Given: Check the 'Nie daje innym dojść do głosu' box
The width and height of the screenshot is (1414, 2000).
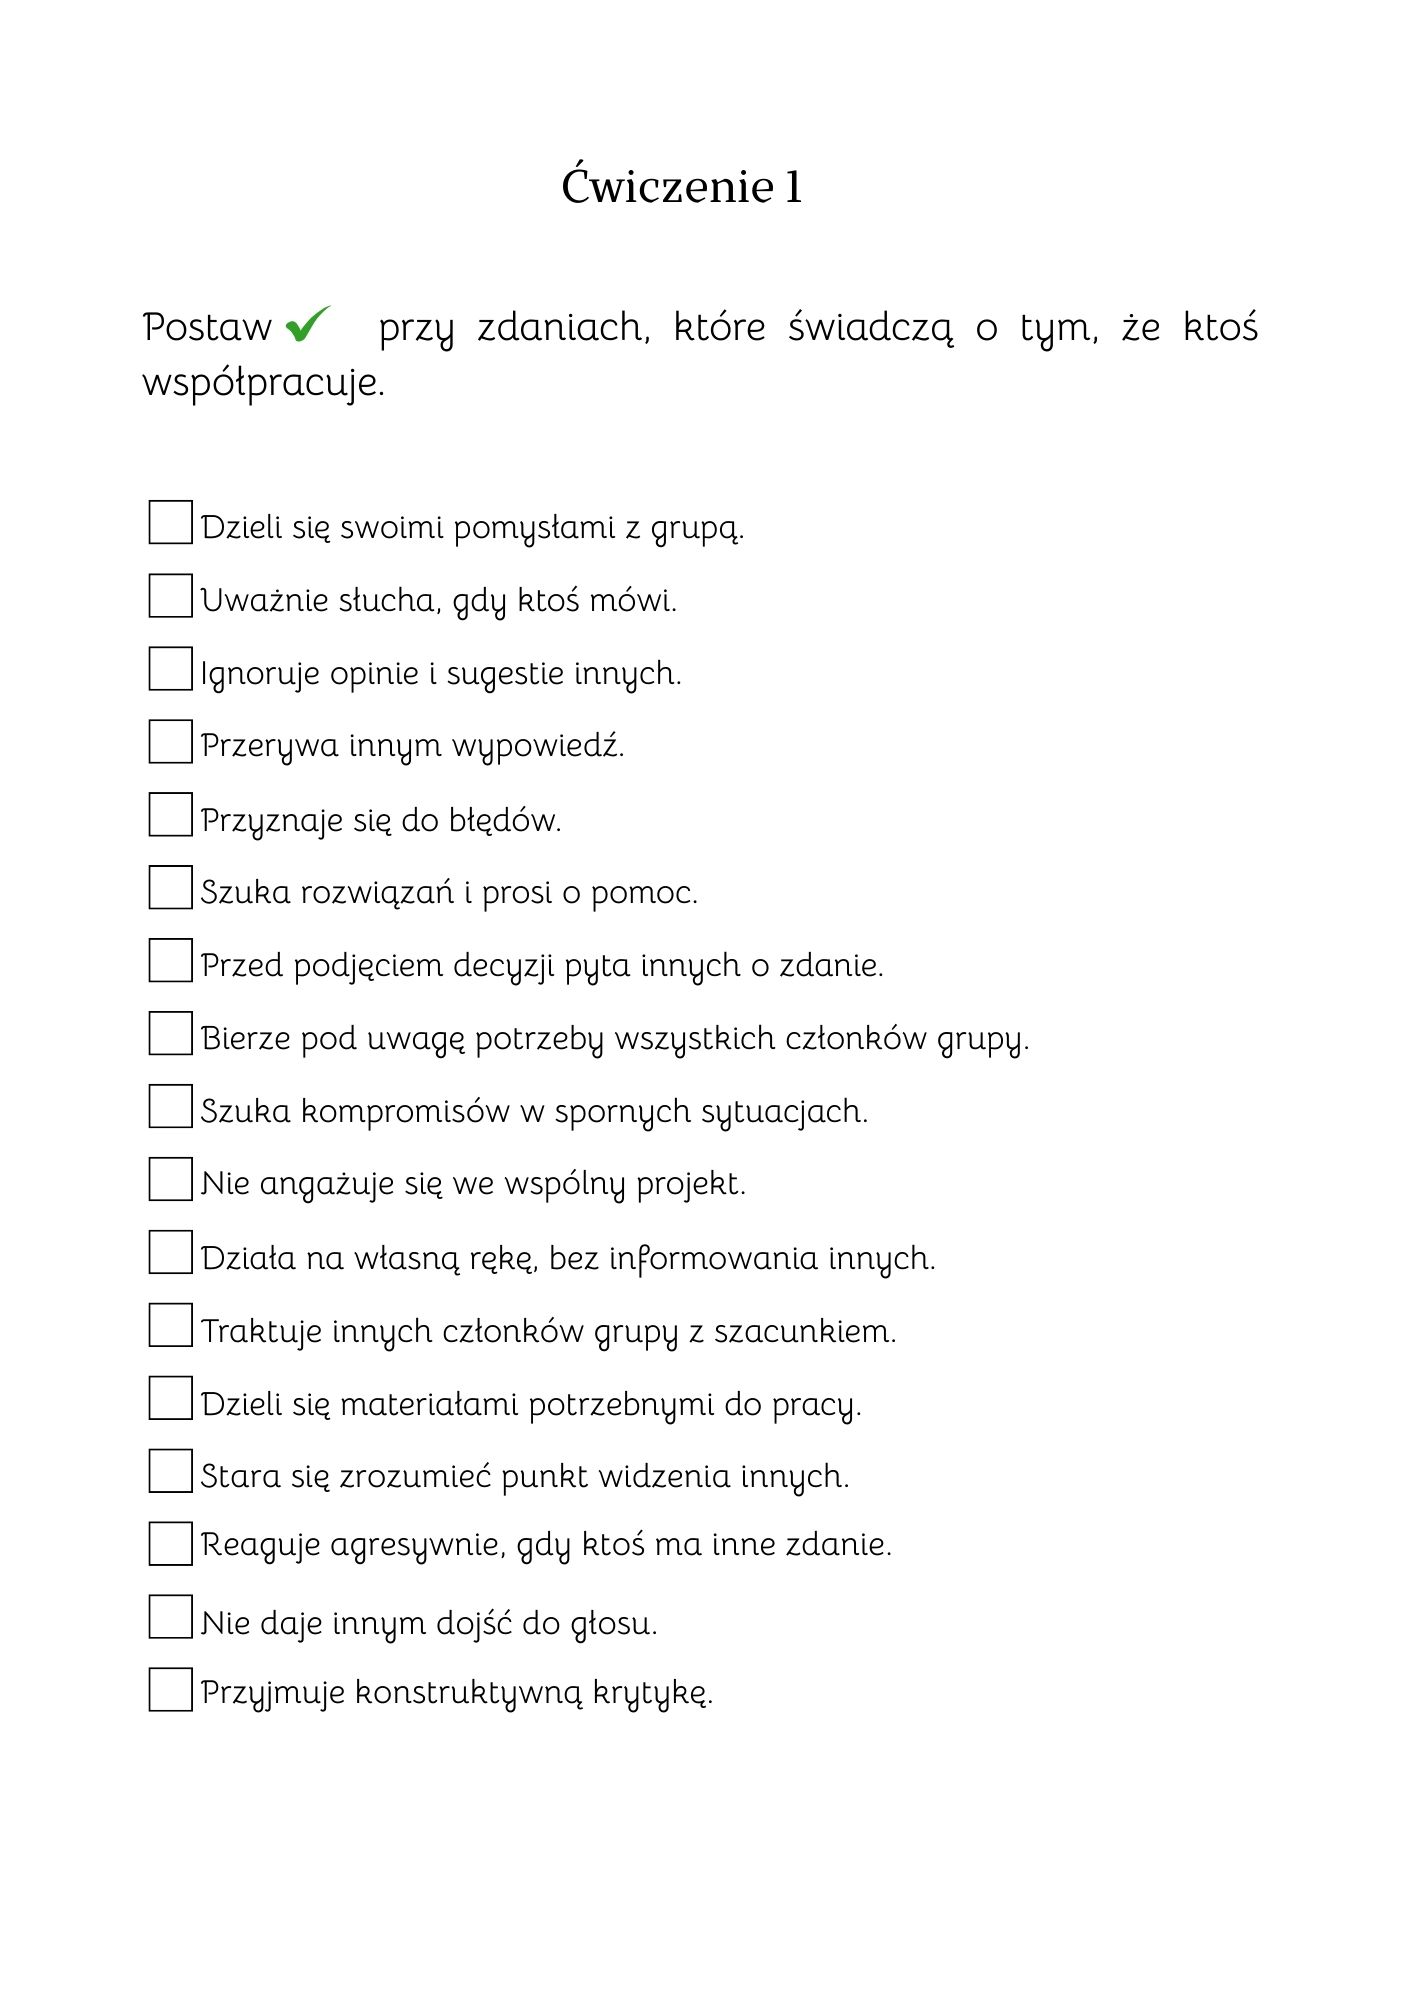Looking at the screenshot, I should coord(170,1617).
